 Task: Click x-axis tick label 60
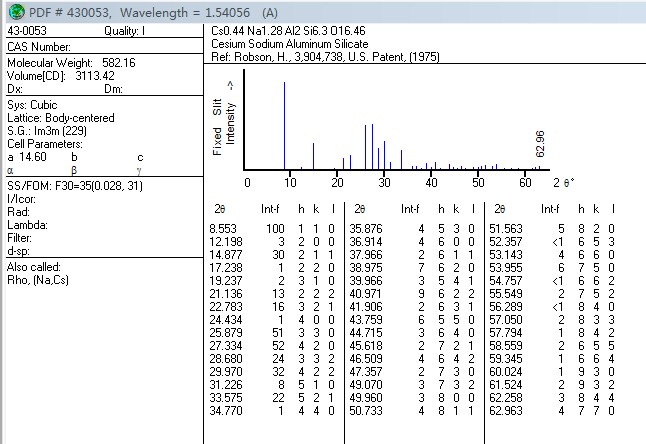coord(525,182)
